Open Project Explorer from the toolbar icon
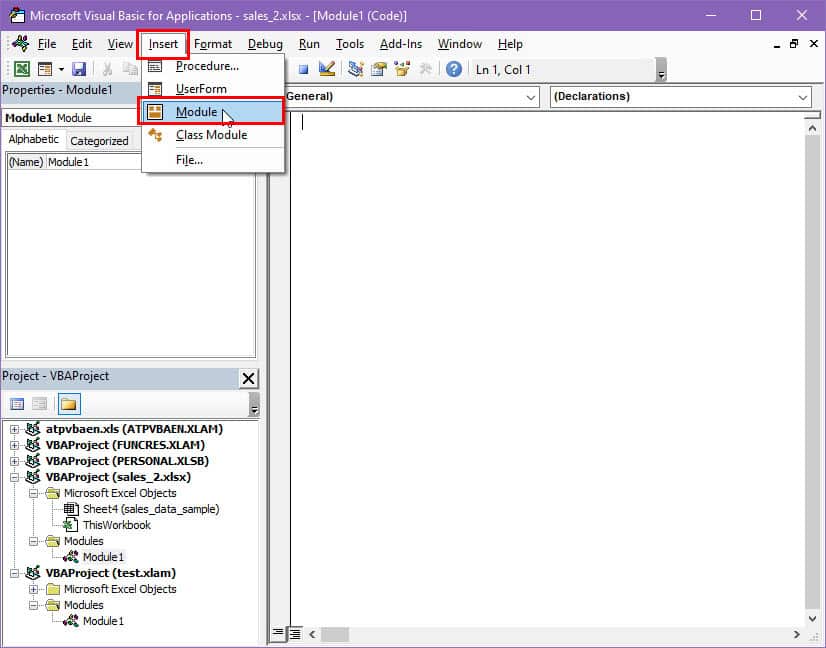 pyautogui.click(x=356, y=69)
